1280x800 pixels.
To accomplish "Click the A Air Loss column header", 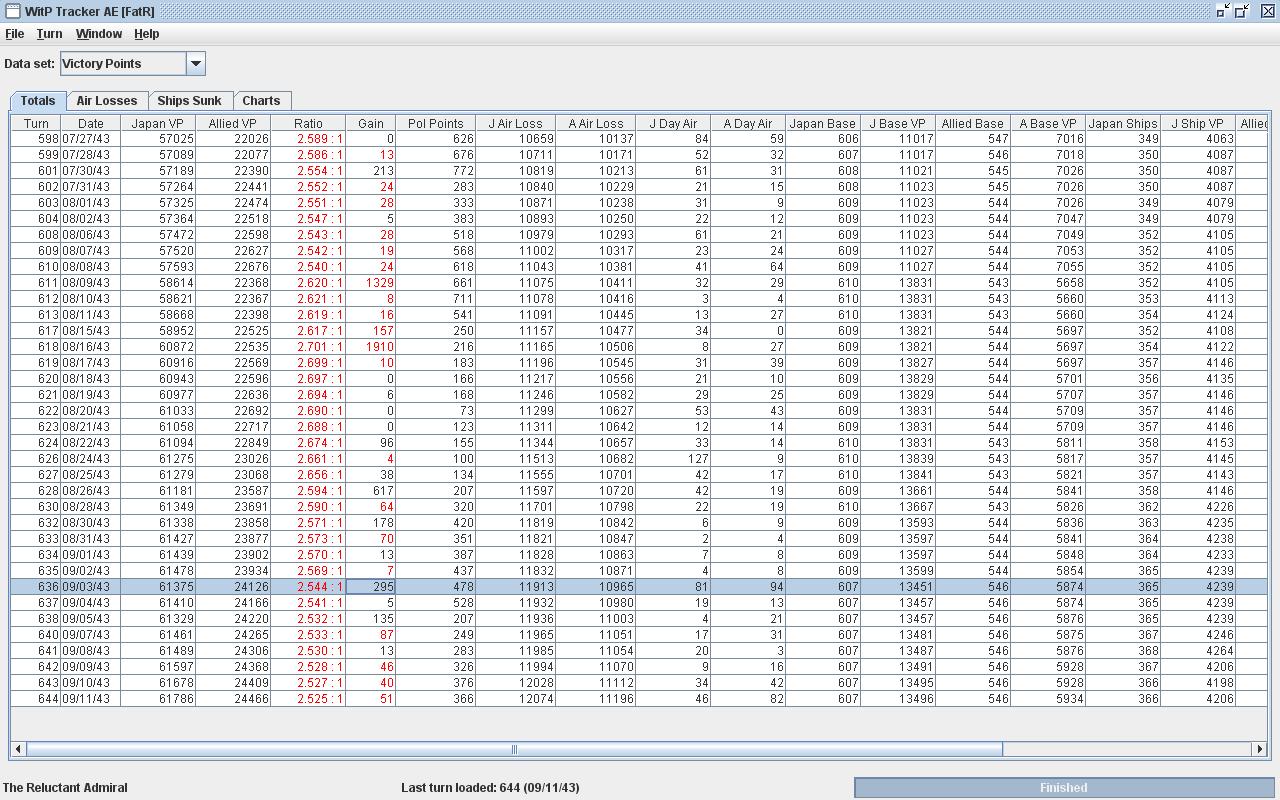I will pos(595,124).
